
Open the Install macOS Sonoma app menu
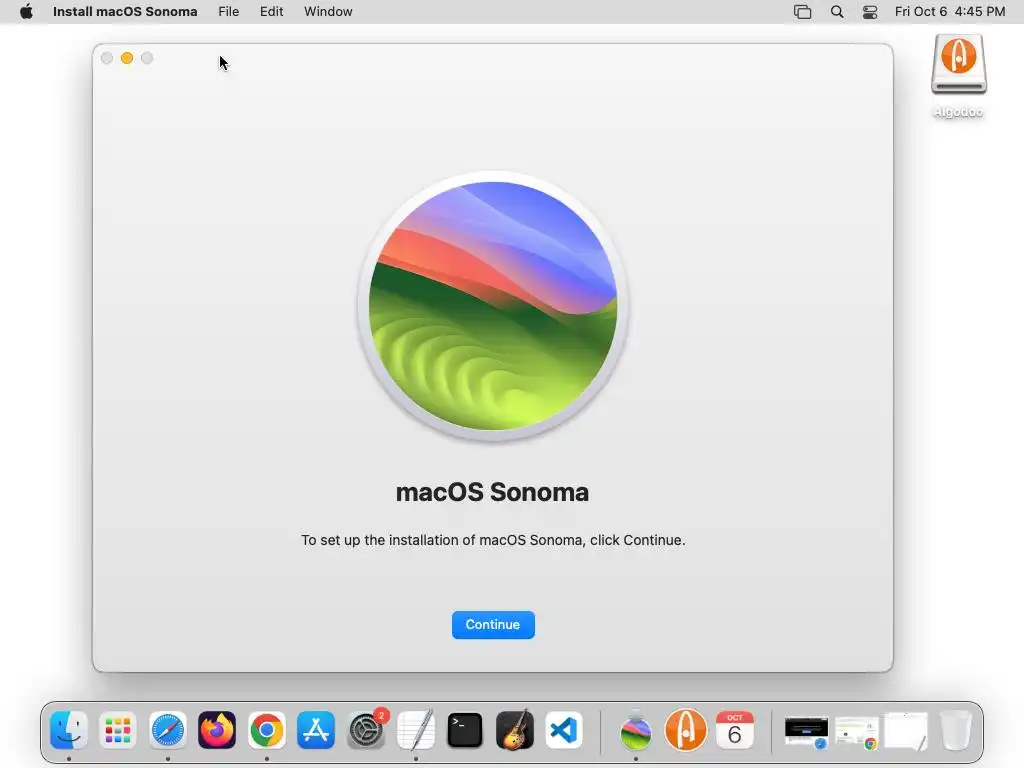click(x=125, y=12)
